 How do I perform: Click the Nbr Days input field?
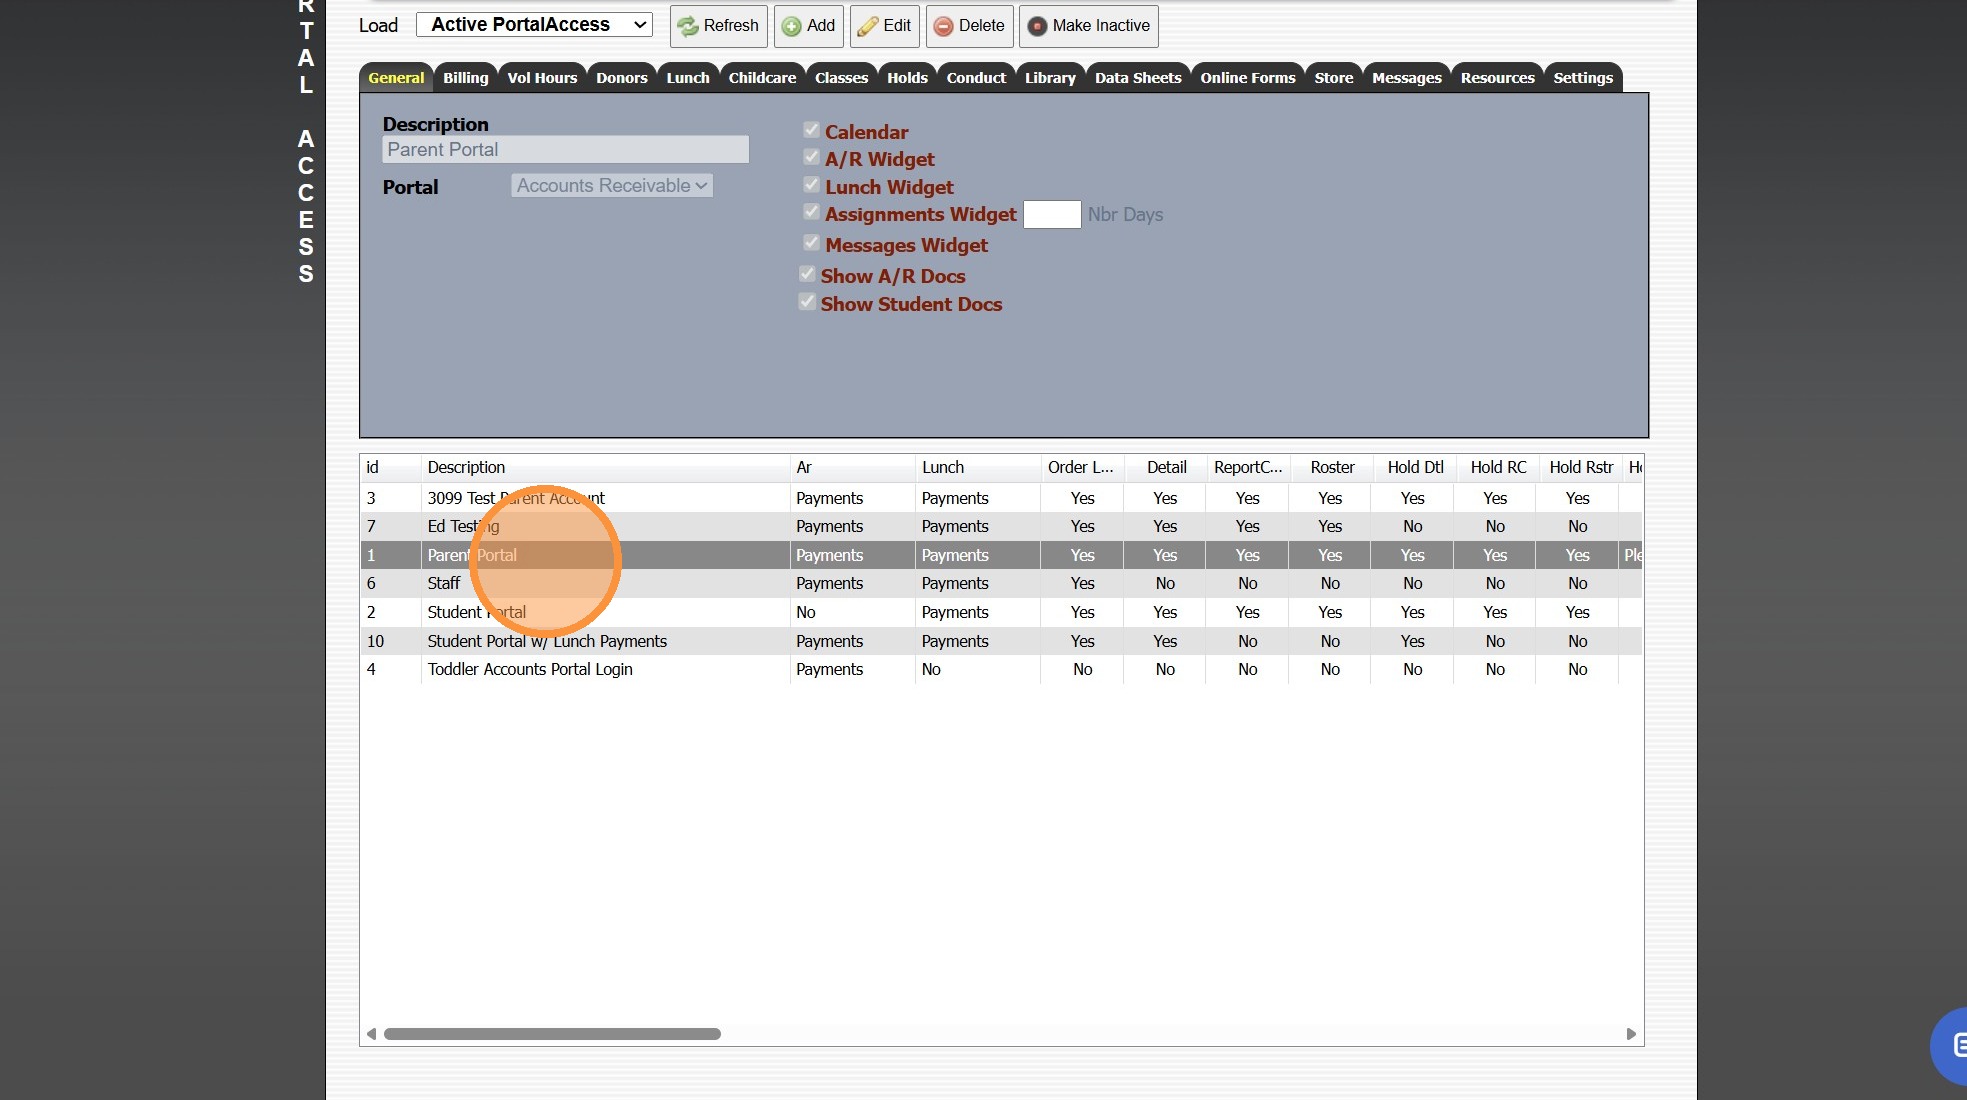(x=1051, y=215)
